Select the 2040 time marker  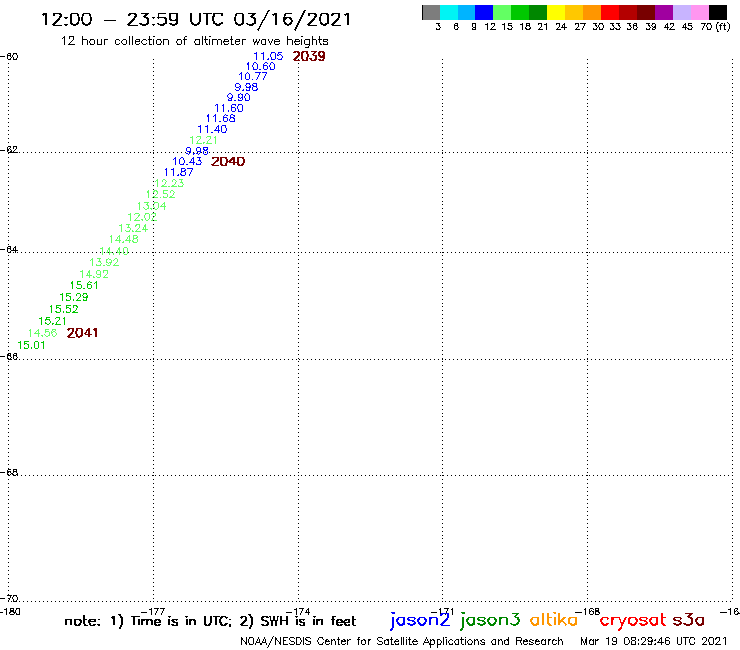228,161
